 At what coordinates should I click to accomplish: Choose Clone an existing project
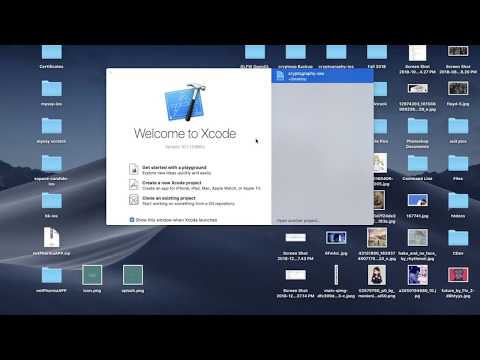pyautogui.click(x=169, y=198)
